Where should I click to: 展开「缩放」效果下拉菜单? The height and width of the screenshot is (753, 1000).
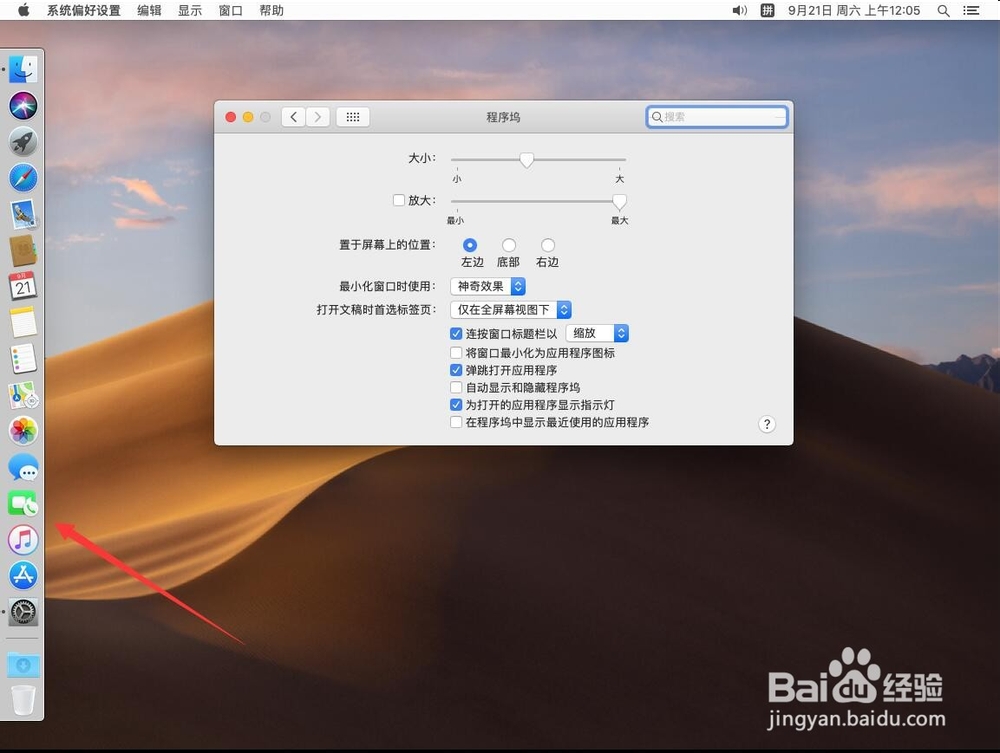597,333
